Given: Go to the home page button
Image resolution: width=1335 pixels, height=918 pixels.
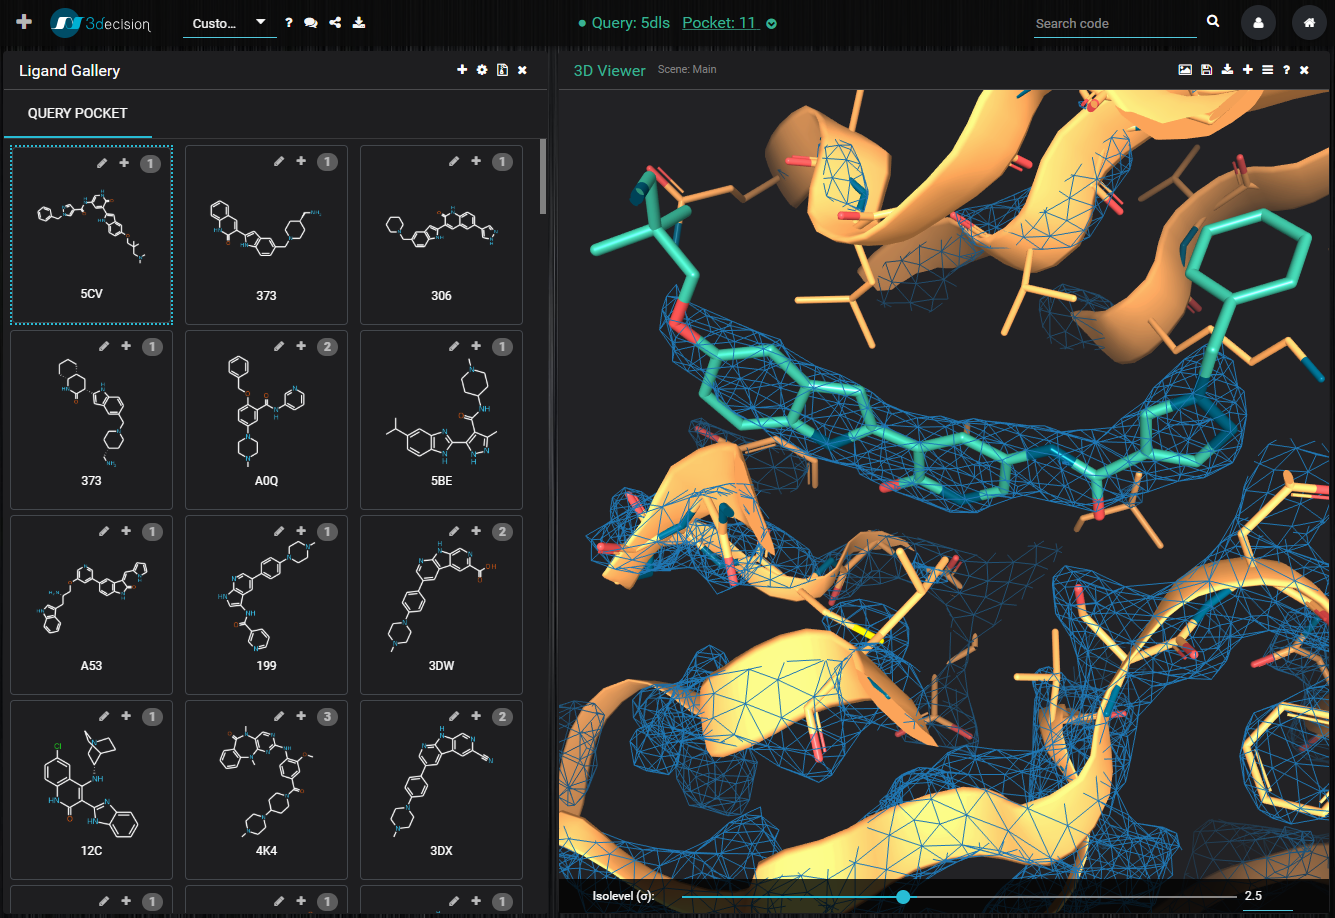Looking at the screenshot, I should [1309, 22].
